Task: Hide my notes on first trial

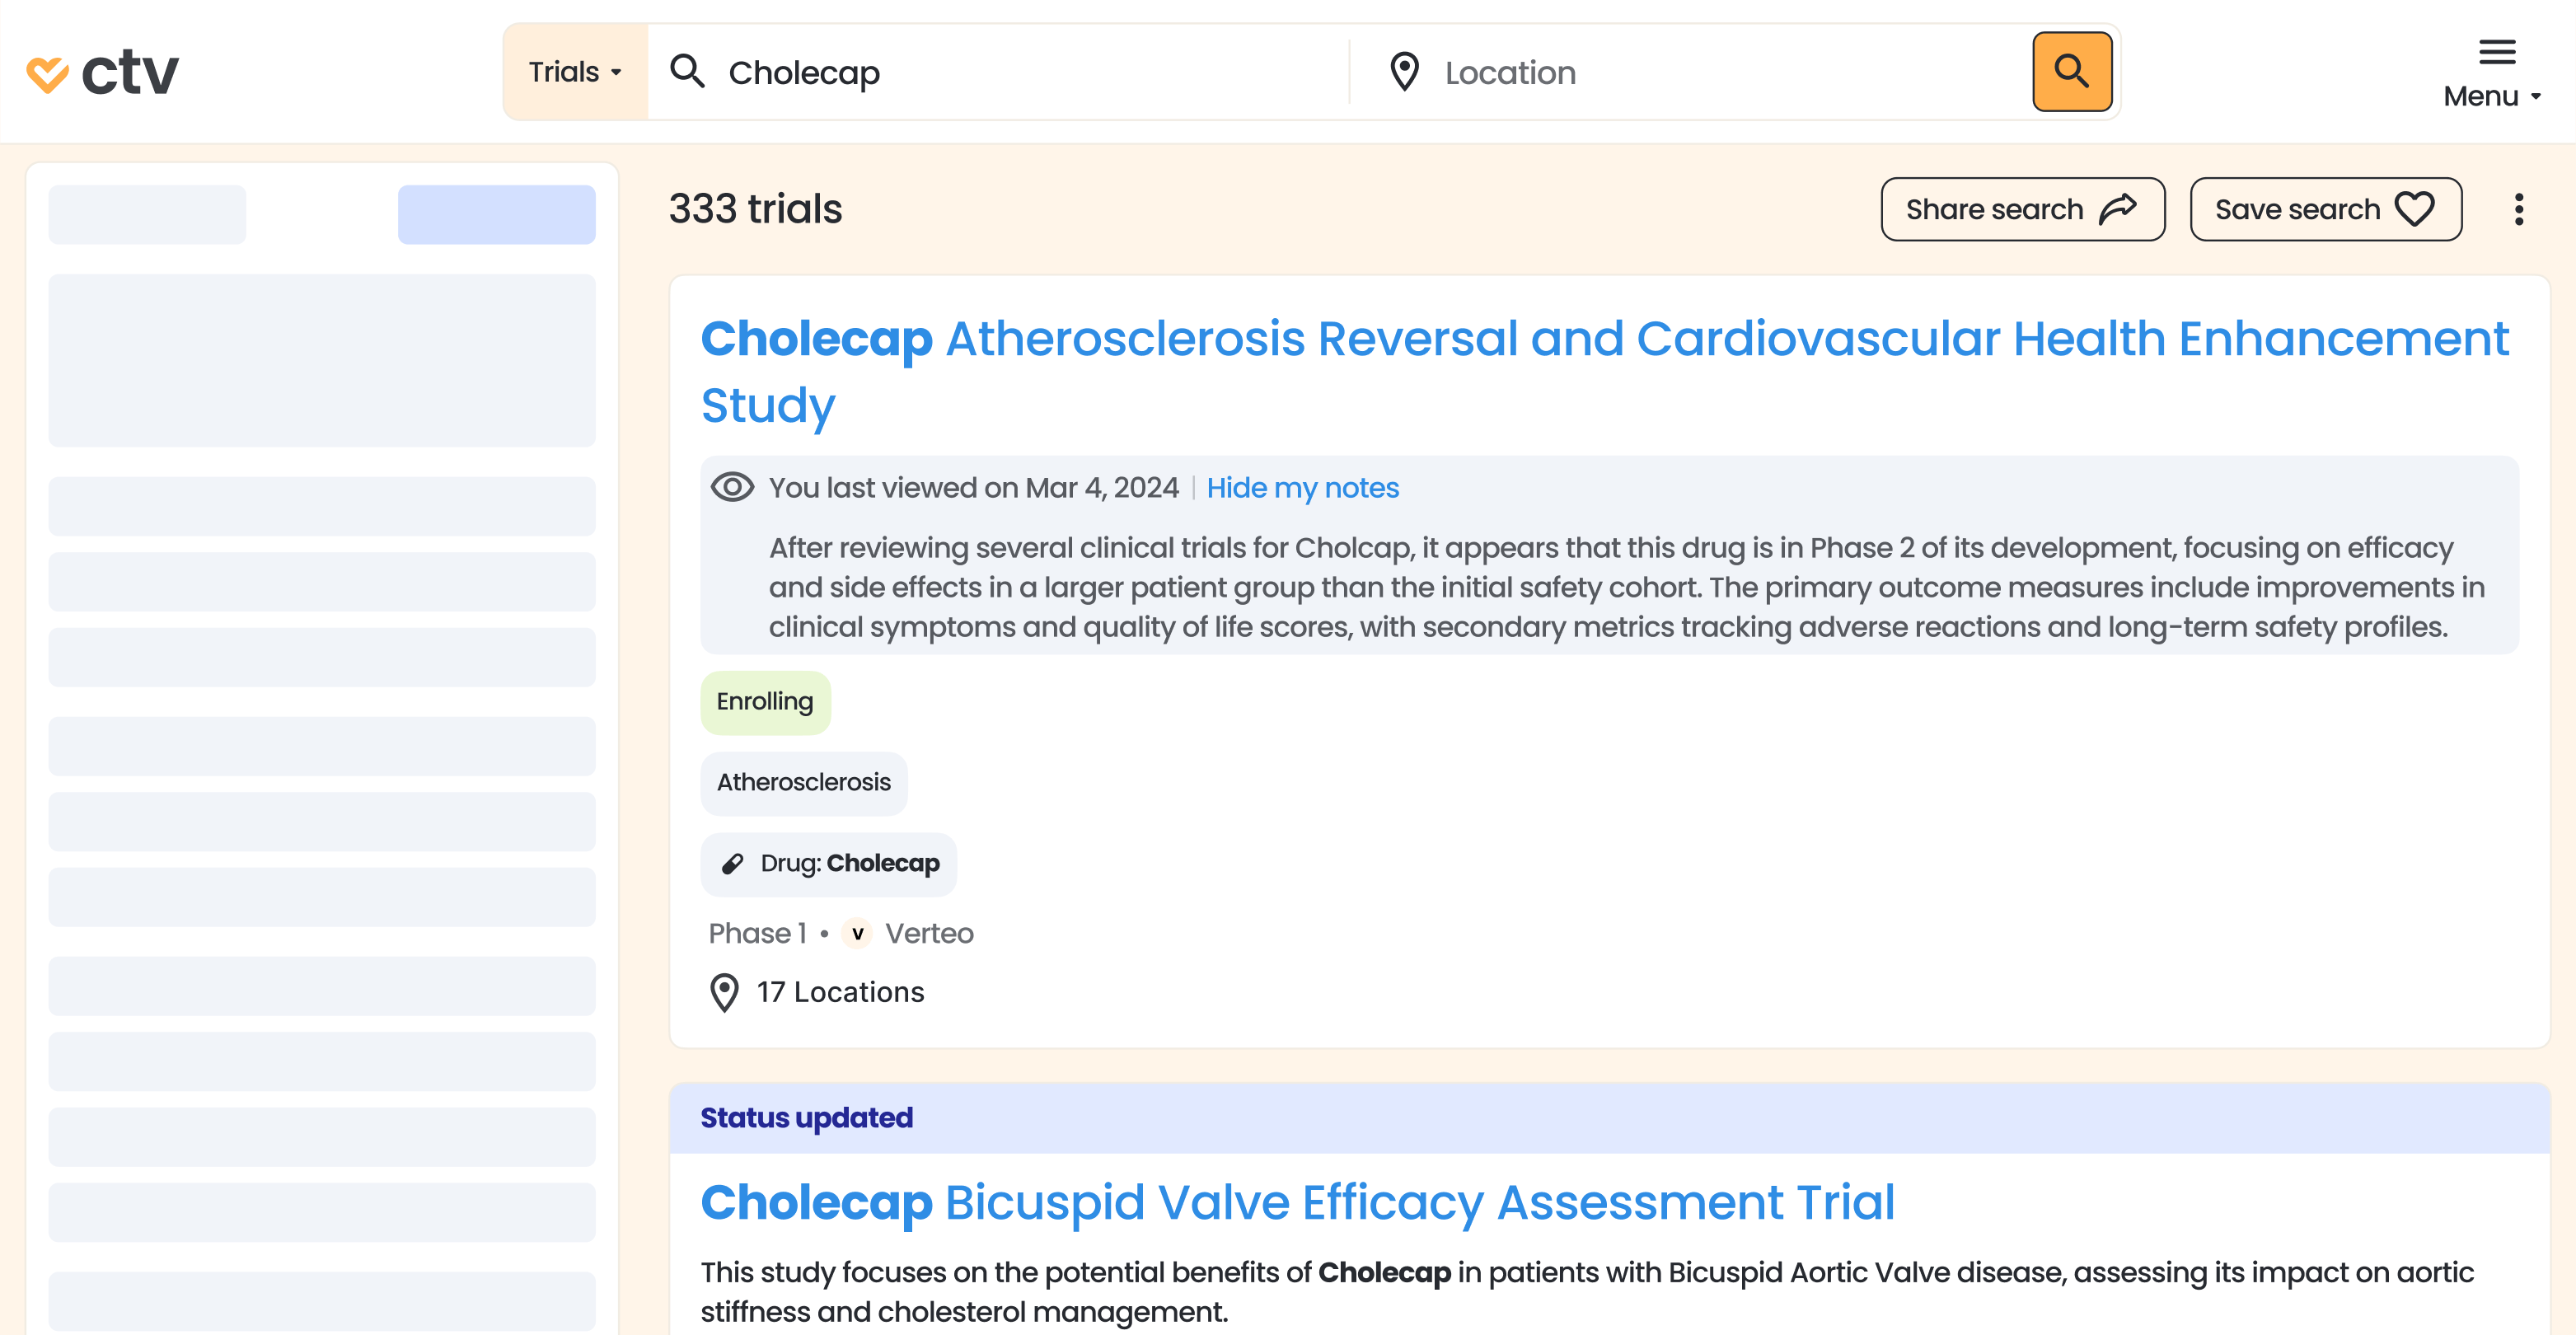Action: tap(1302, 488)
